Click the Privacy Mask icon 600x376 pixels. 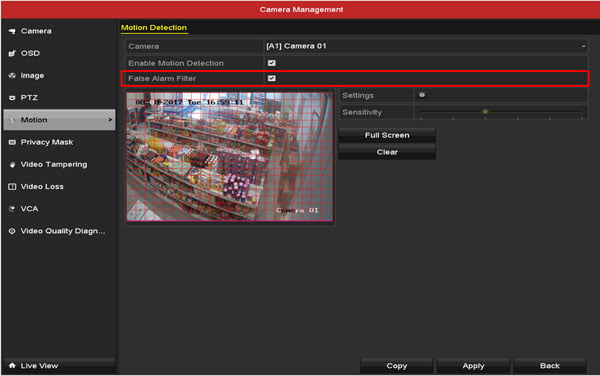(12, 142)
